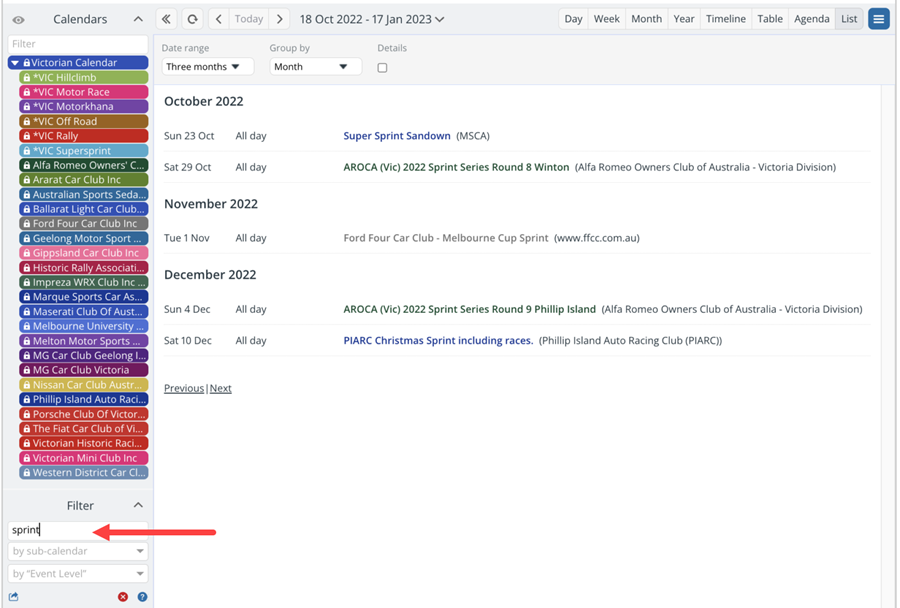The image size is (900, 608).
Task: Open filter help question mark icon
Action: [142, 597]
